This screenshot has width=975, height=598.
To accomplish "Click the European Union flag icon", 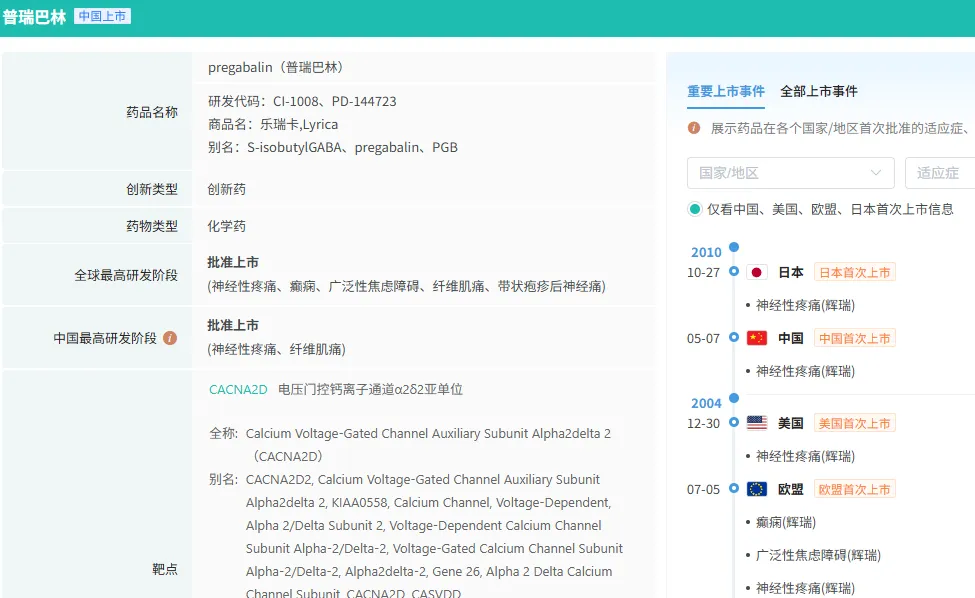I will point(757,489).
